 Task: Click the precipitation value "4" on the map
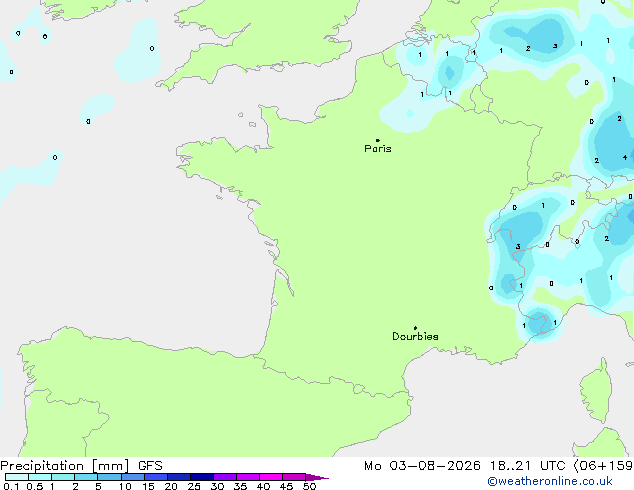(625, 157)
